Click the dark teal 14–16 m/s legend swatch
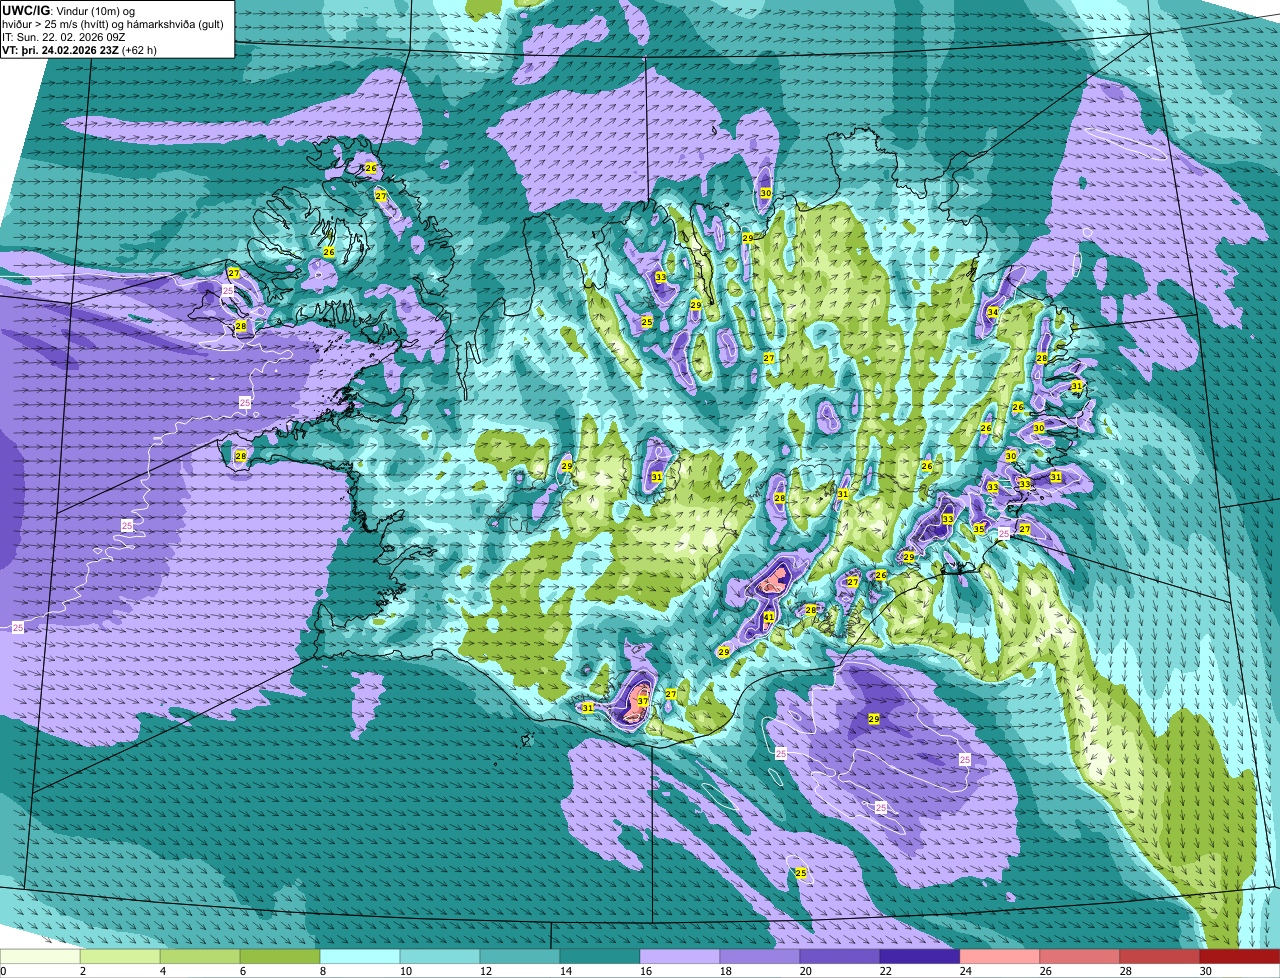 pos(600,956)
